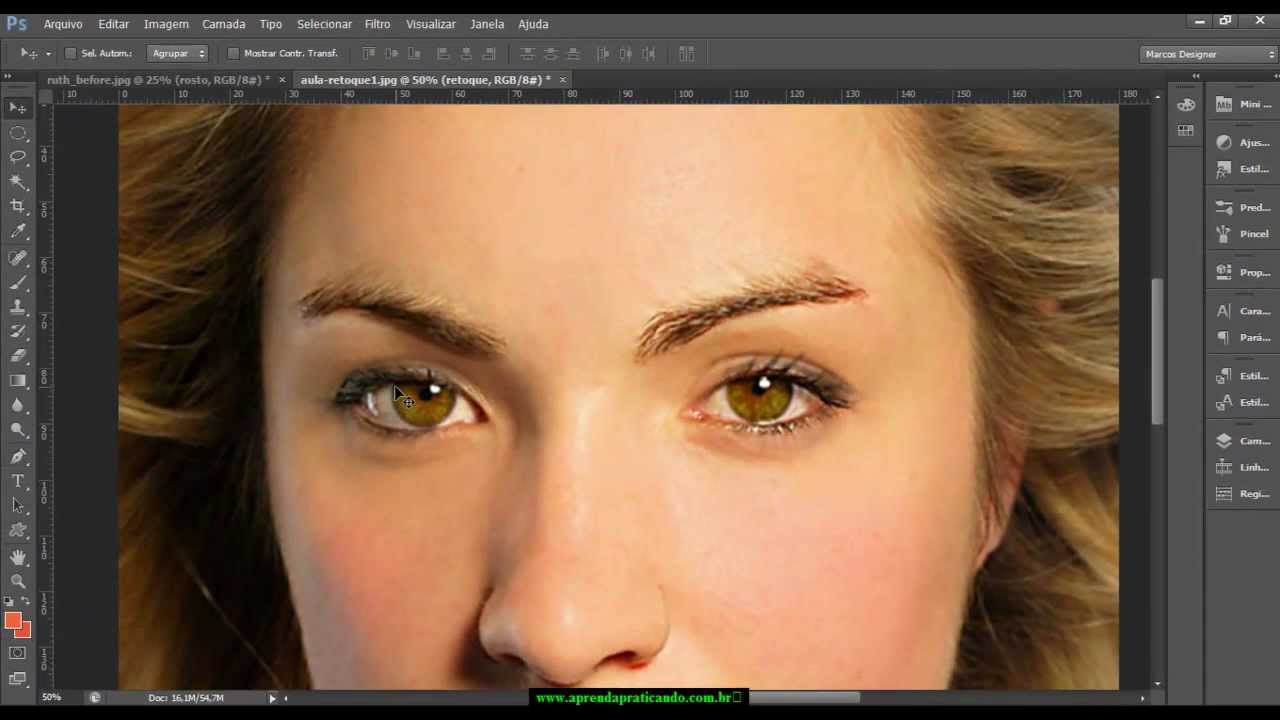The height and width of the screenshot is (720, 1280).
Task: Enable Sel. Autom. checkbox
Action: click(71, 53)
